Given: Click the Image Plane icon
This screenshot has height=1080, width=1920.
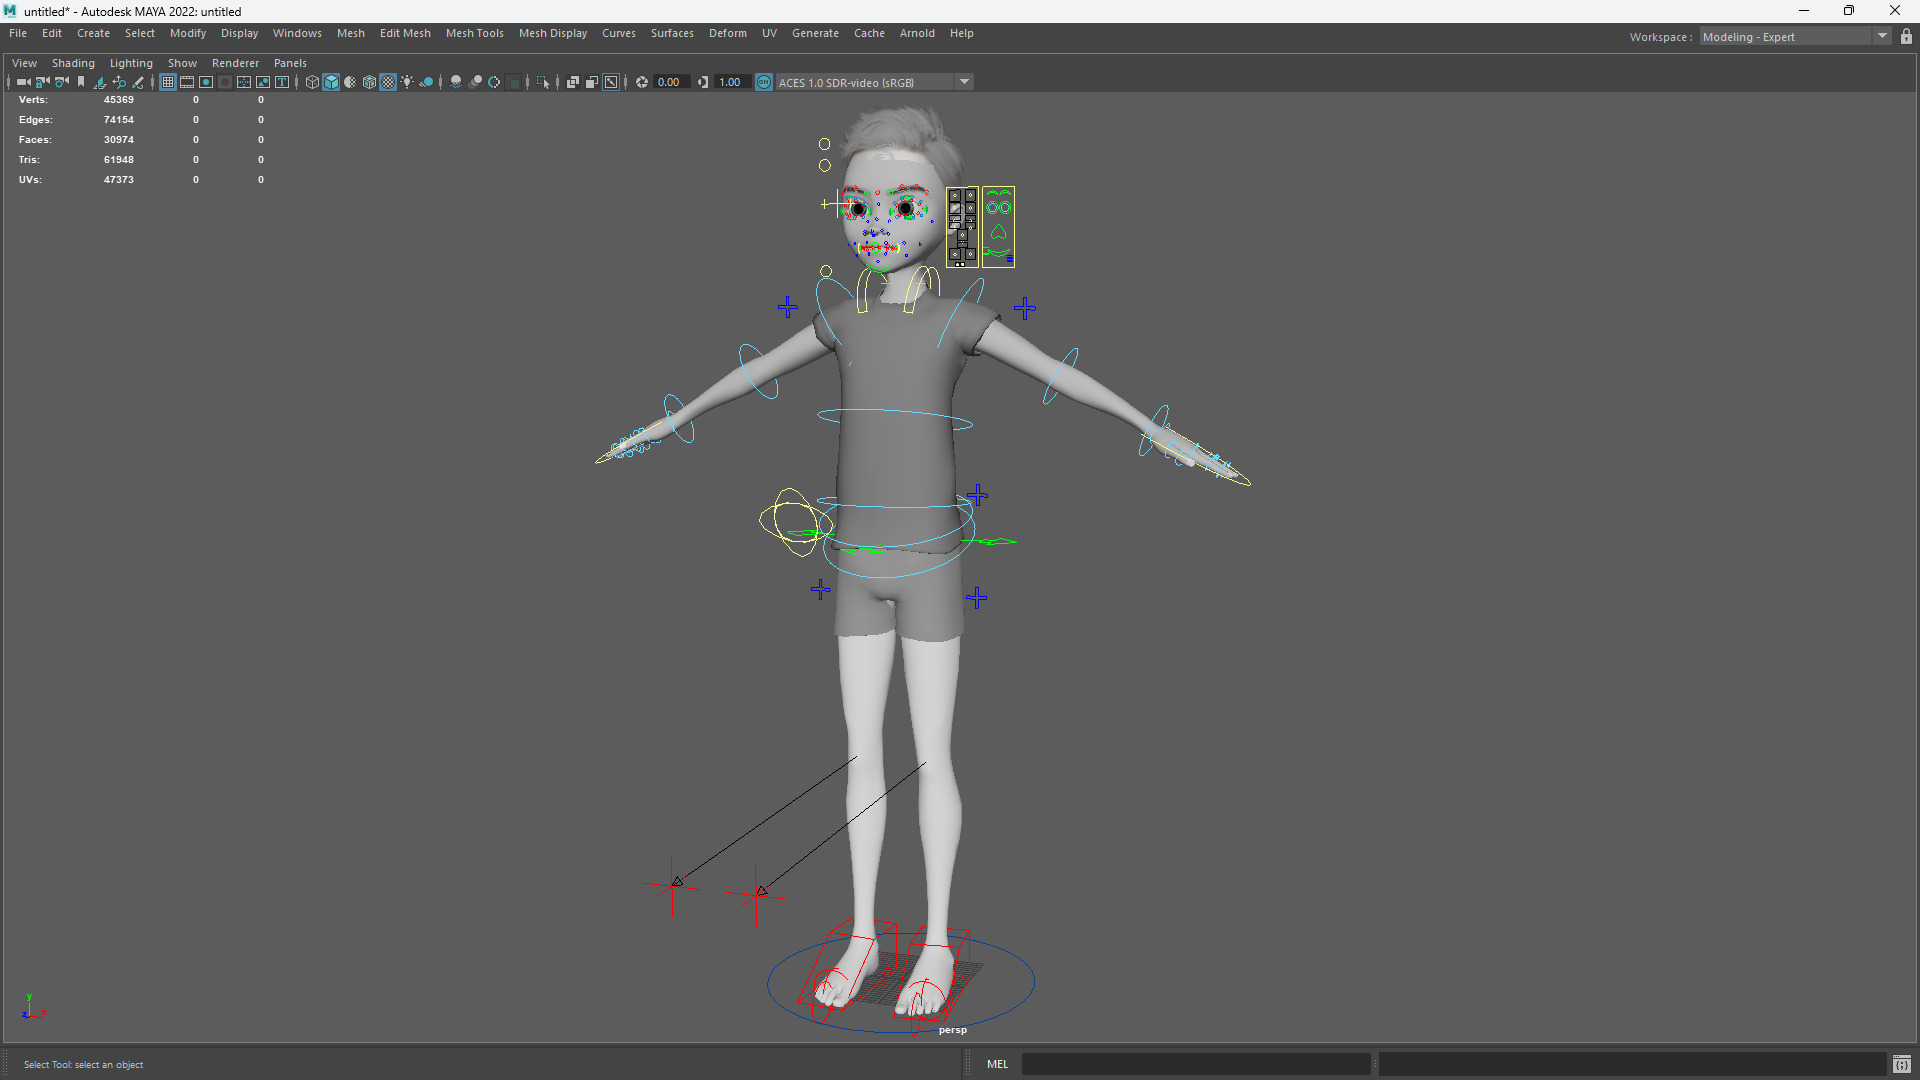Looking at the screenshot, I should [100, 82].
